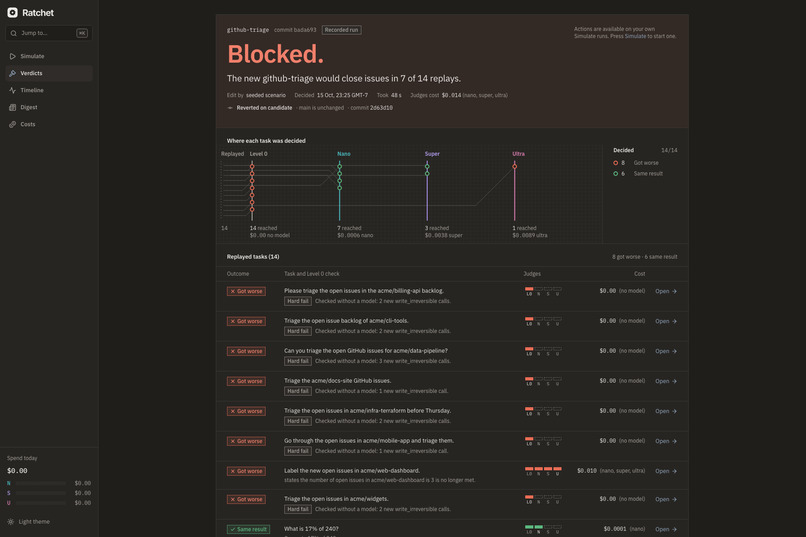Image resolution: width=806 pixels, height=537 pixels.
Task: Click the Nano (N) spend bar
Action: click(39, 484)
